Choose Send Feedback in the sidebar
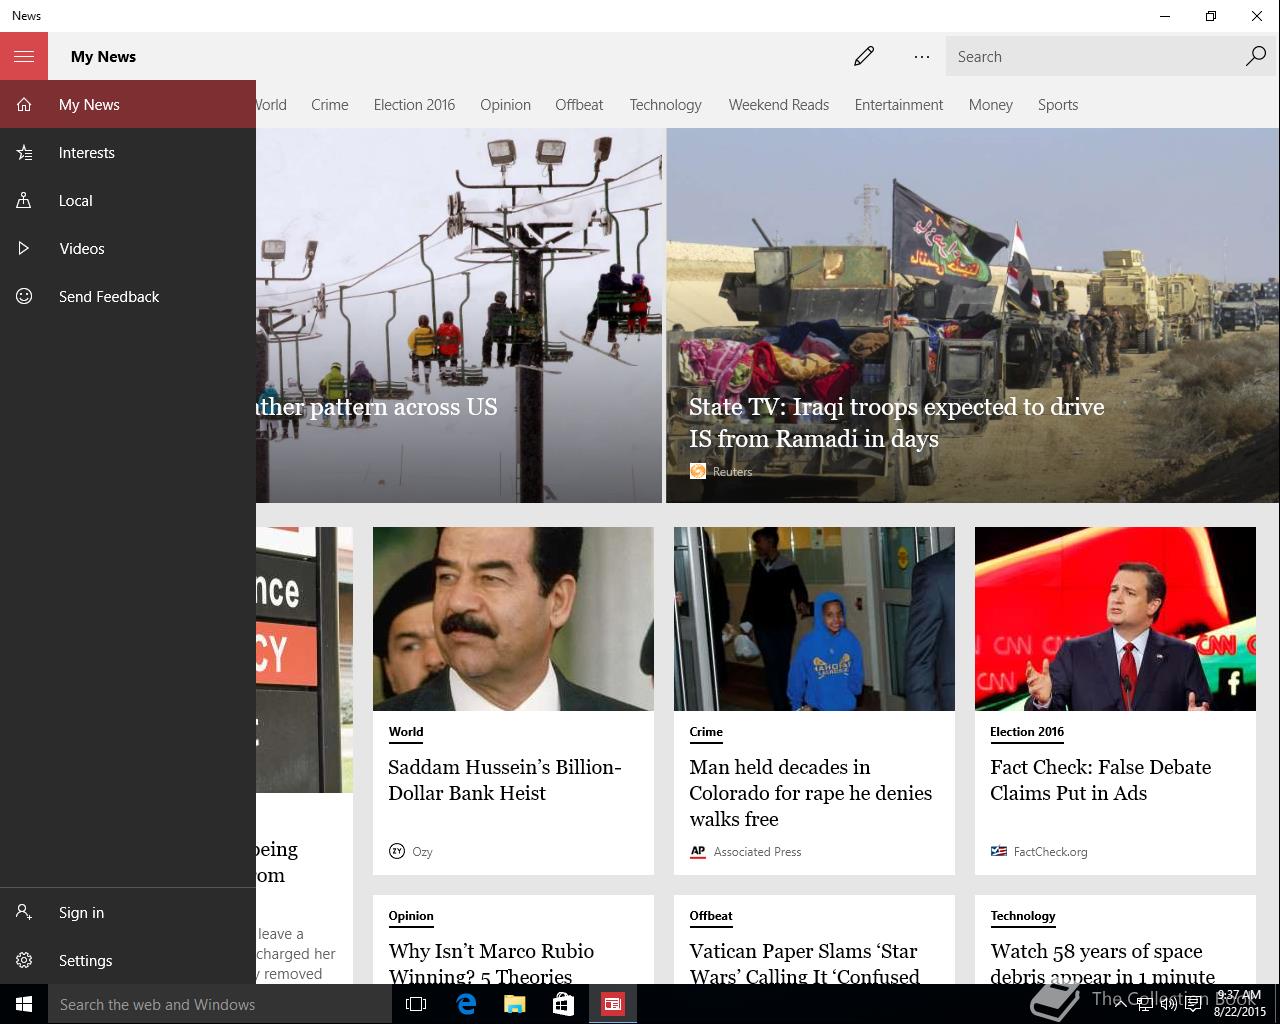Screen dimensions: 1280x1024 click(128, 296)
